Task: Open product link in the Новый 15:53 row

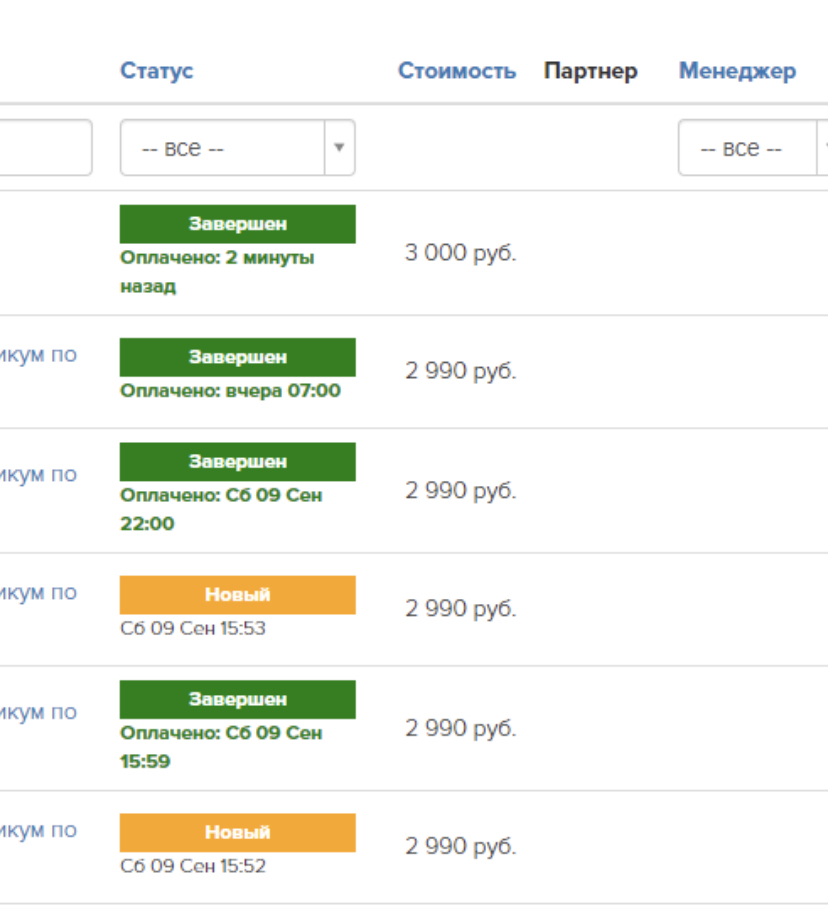Action: coord(38,593)
